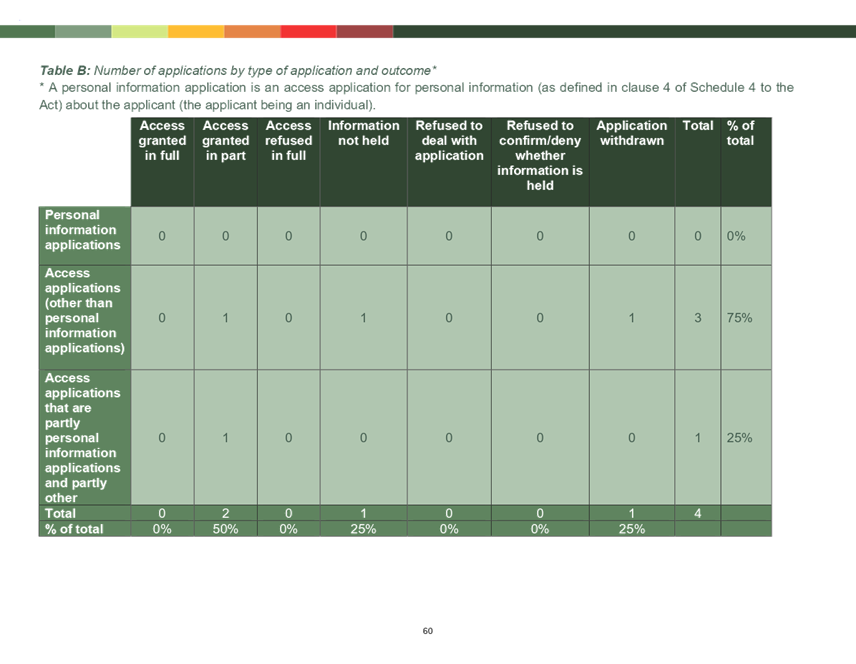Click "1" in Total row under Application withdrawn
The height and width of the screenshot is (664, 856).
point(632,513)
